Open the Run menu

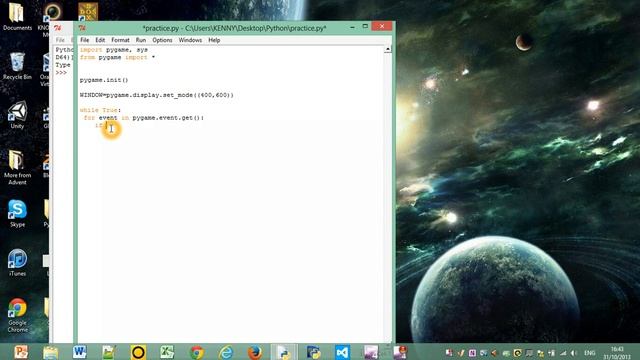tap(140, 40)
